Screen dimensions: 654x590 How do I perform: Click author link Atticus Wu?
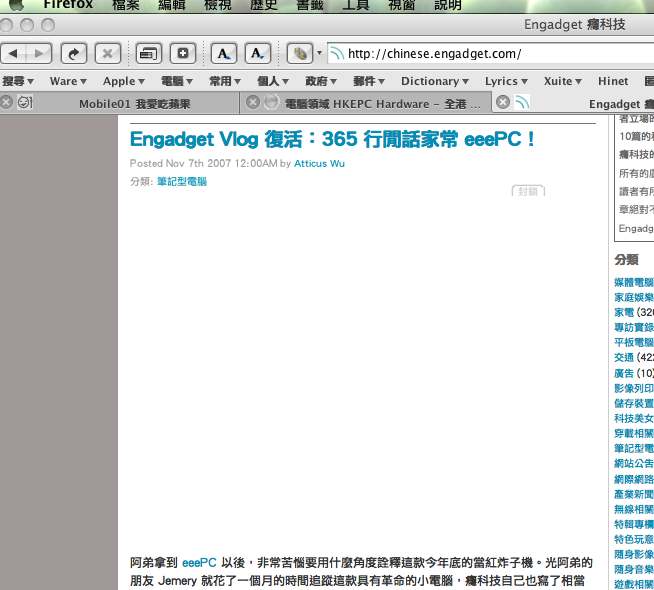tap(319, 163)
